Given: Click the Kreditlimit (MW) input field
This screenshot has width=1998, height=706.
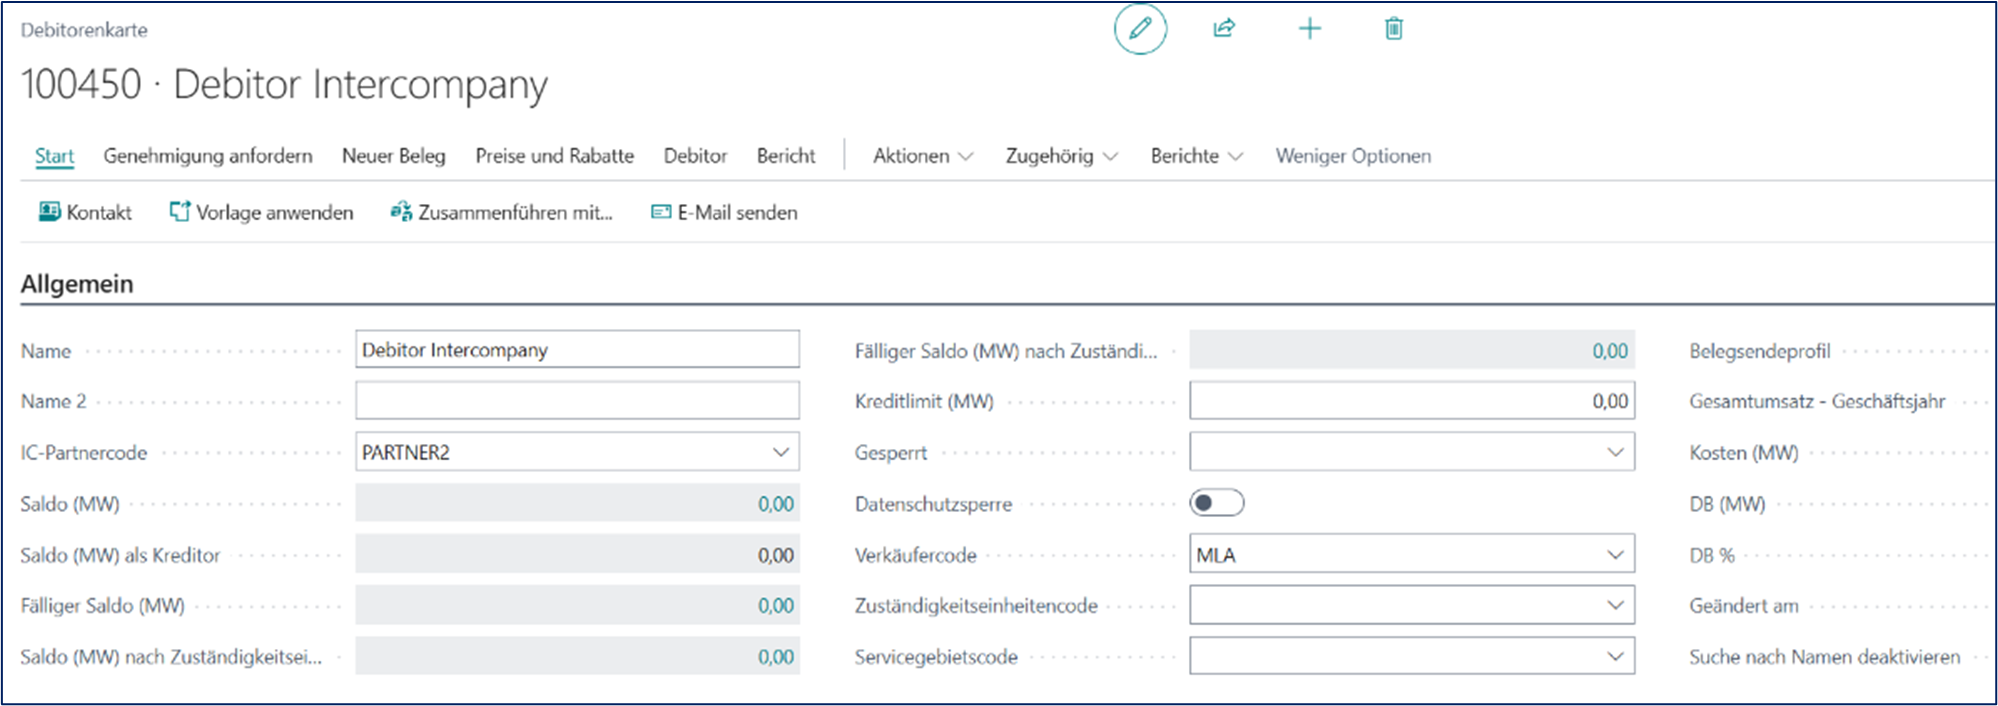Looking at the screenshot, I should click(x=1411, y=401).
